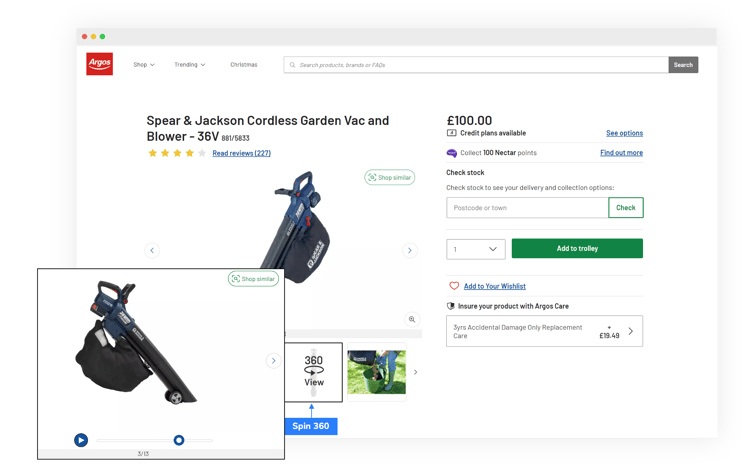Click the £100.00 price
The height and width of the screenshot is (474, 750).
click(469, 121)
